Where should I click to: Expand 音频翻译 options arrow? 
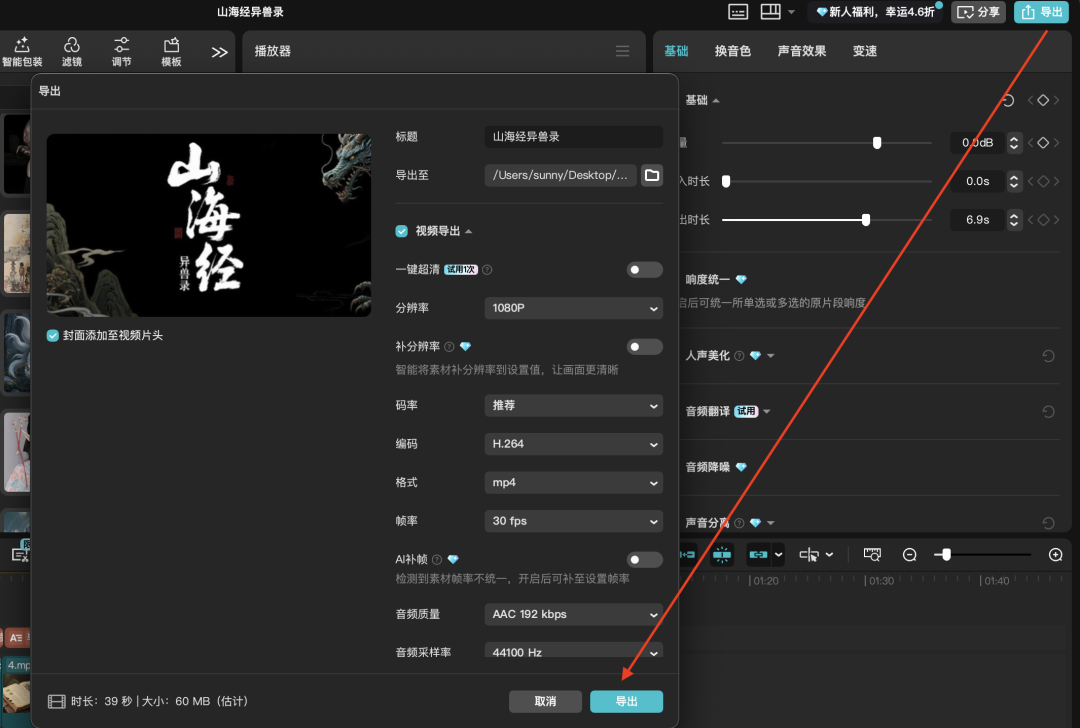pyautogui.click(x=767, y=412)
